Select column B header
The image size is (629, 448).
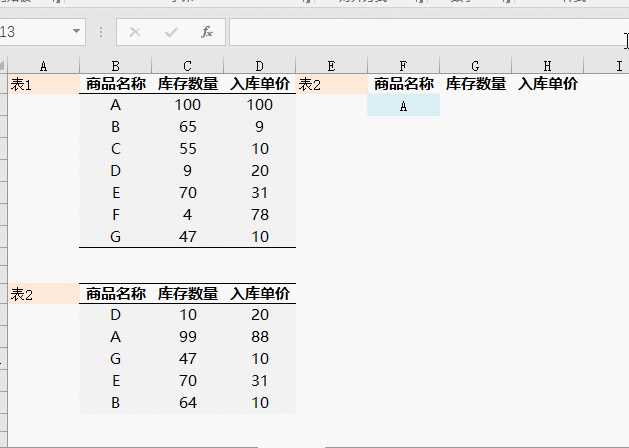(x=116, y=65)
